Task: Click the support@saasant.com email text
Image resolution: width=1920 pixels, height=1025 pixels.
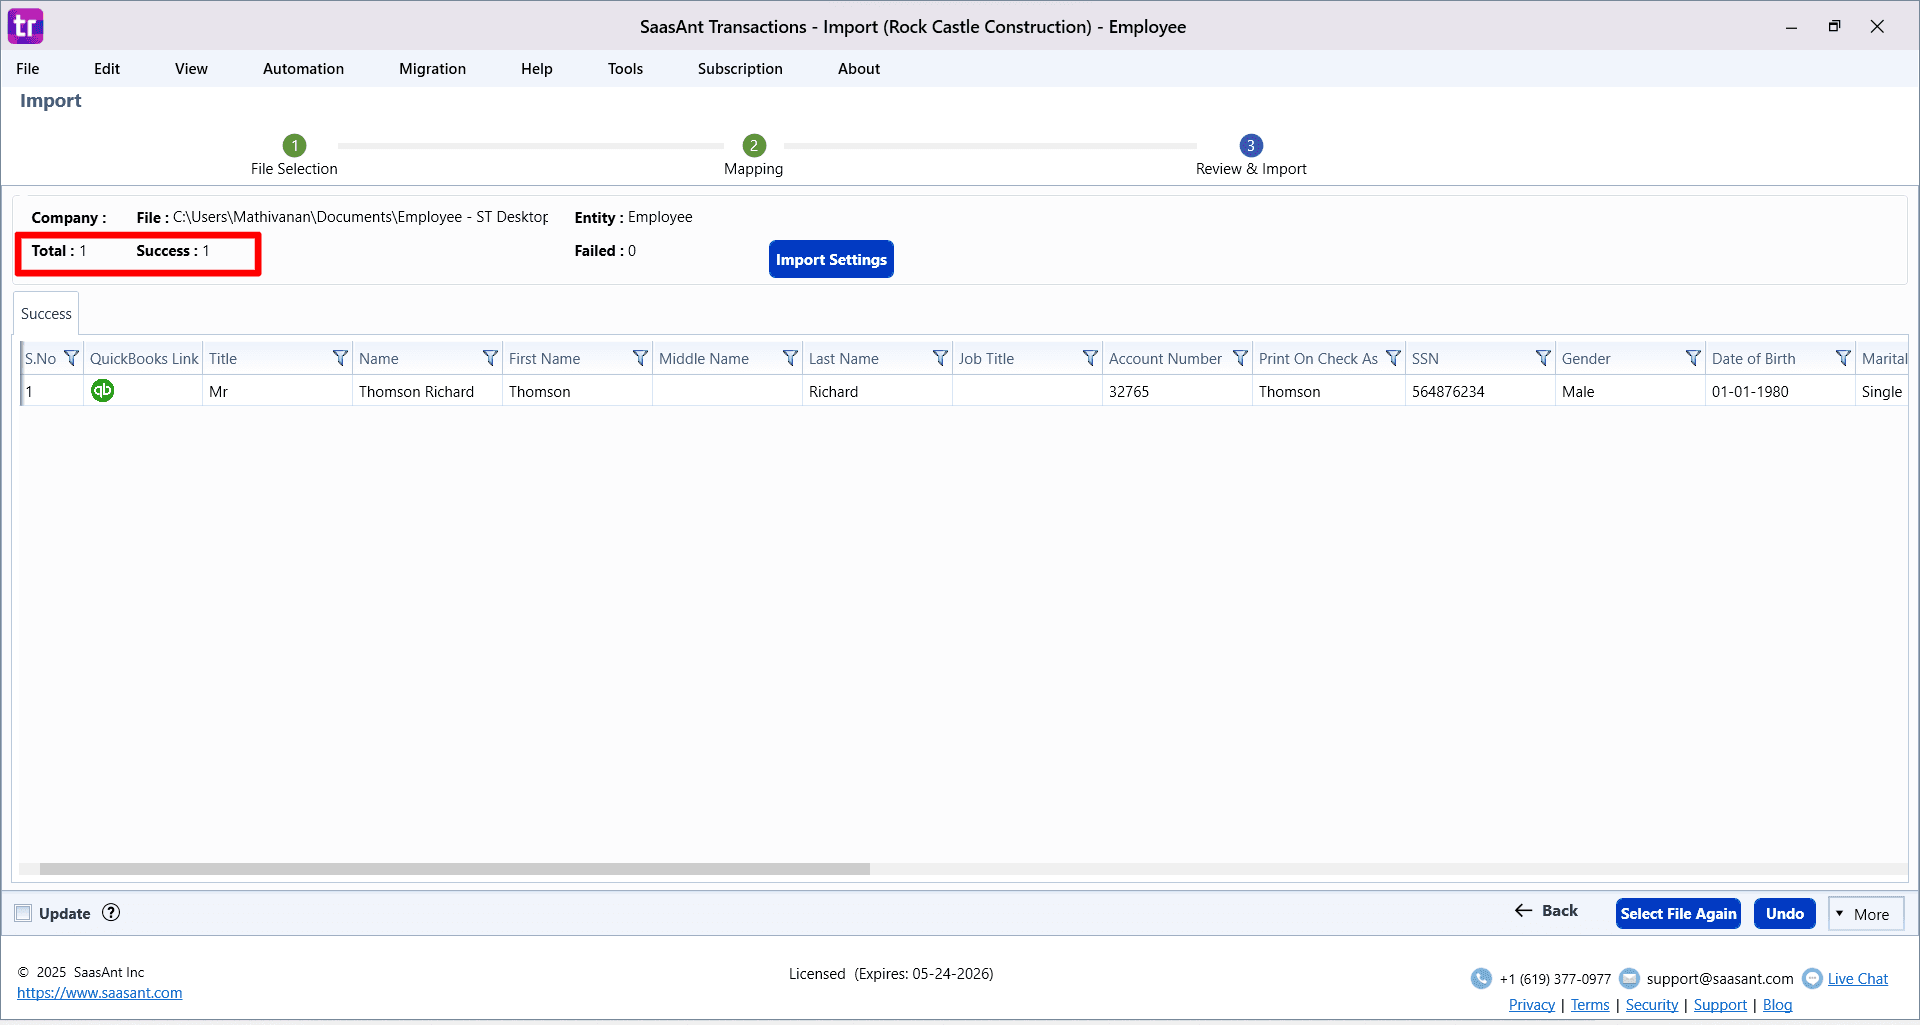Action: (1720, 979)
